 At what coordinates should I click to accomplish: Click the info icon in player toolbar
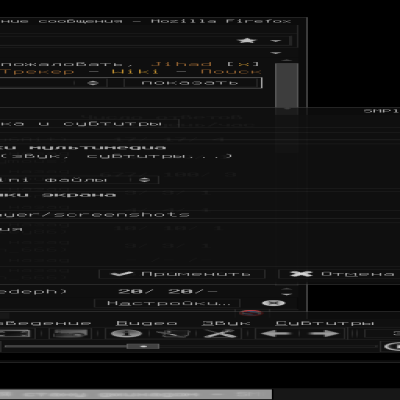pos(126,333)
